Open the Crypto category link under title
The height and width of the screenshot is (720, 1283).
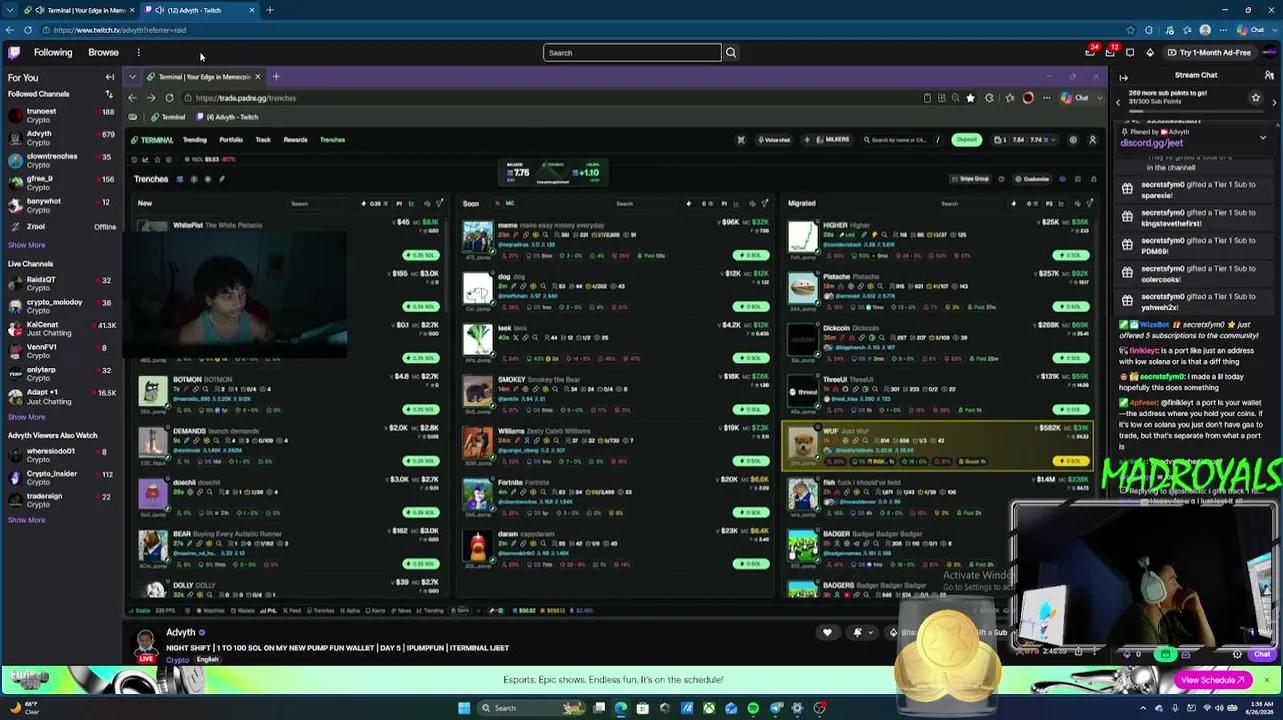[177, 660]
